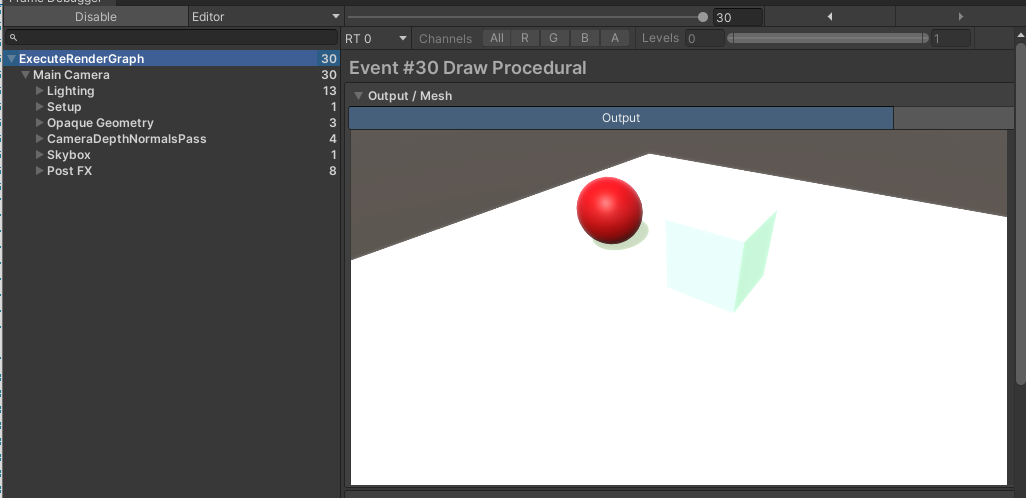Expand the Lighting tree node
The width and height of the screenshot is (1026, 498).
[40, 90]
